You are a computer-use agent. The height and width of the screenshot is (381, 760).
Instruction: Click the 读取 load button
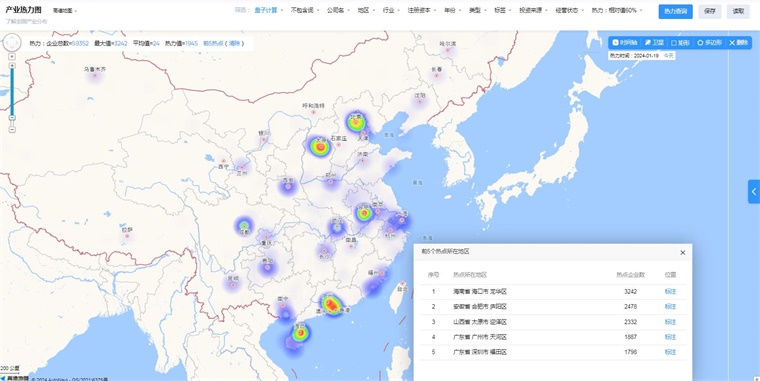click(x=738, y=11)
